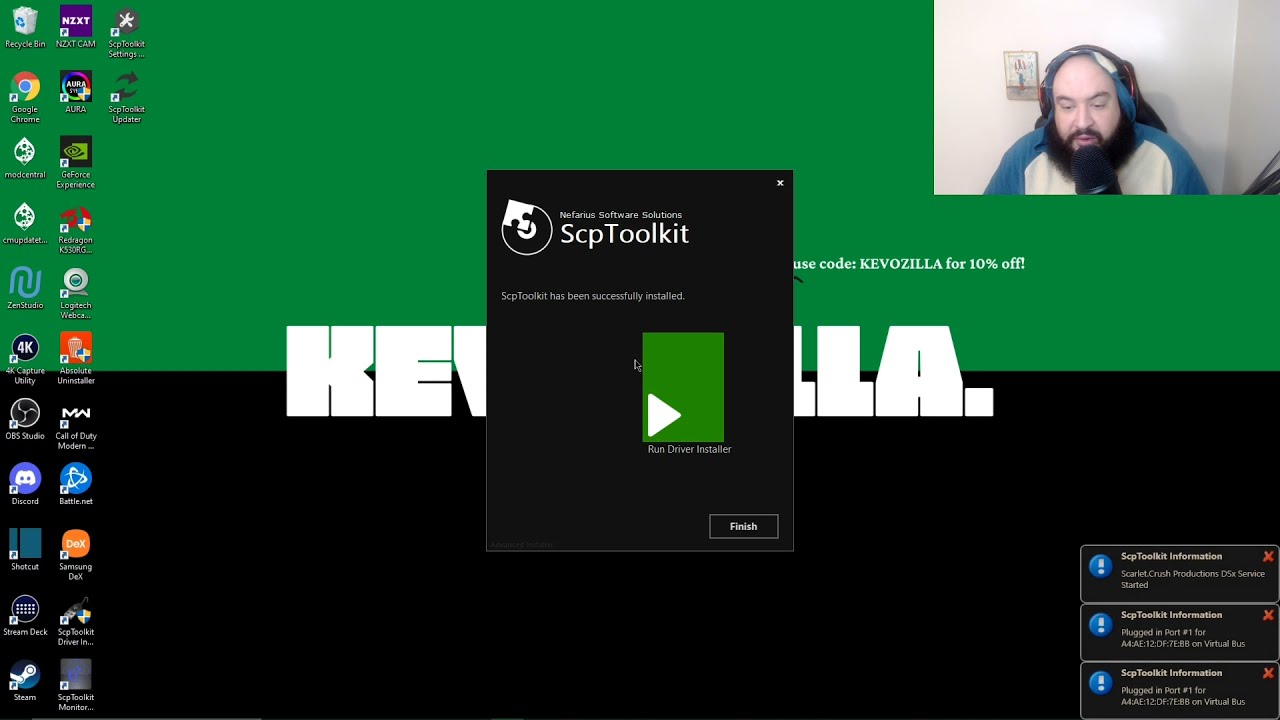This screenshot has width=1280, height=720.
Task: Launch the Discord desktop icon
Action: [x=25, y=485]
